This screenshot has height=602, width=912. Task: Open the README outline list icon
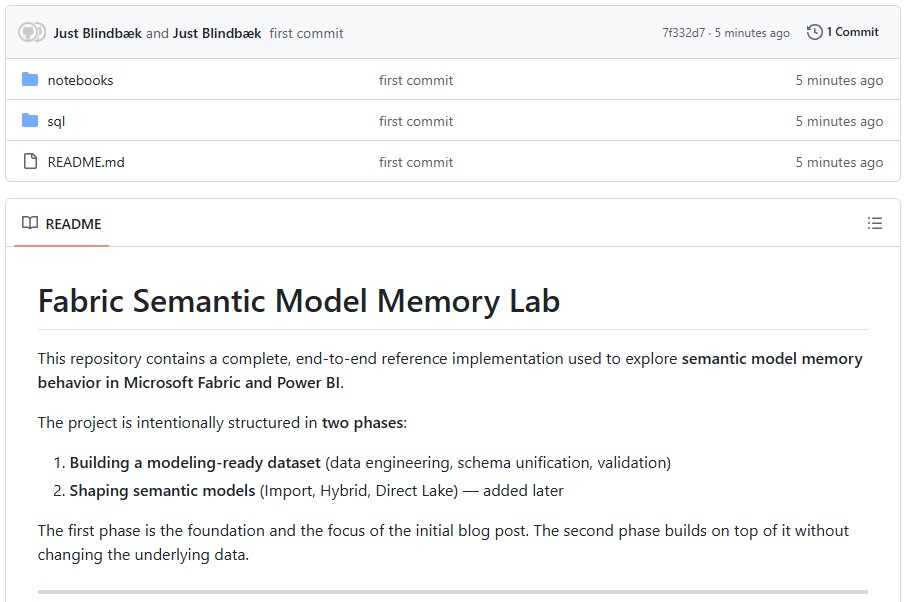tap(876, 223)
